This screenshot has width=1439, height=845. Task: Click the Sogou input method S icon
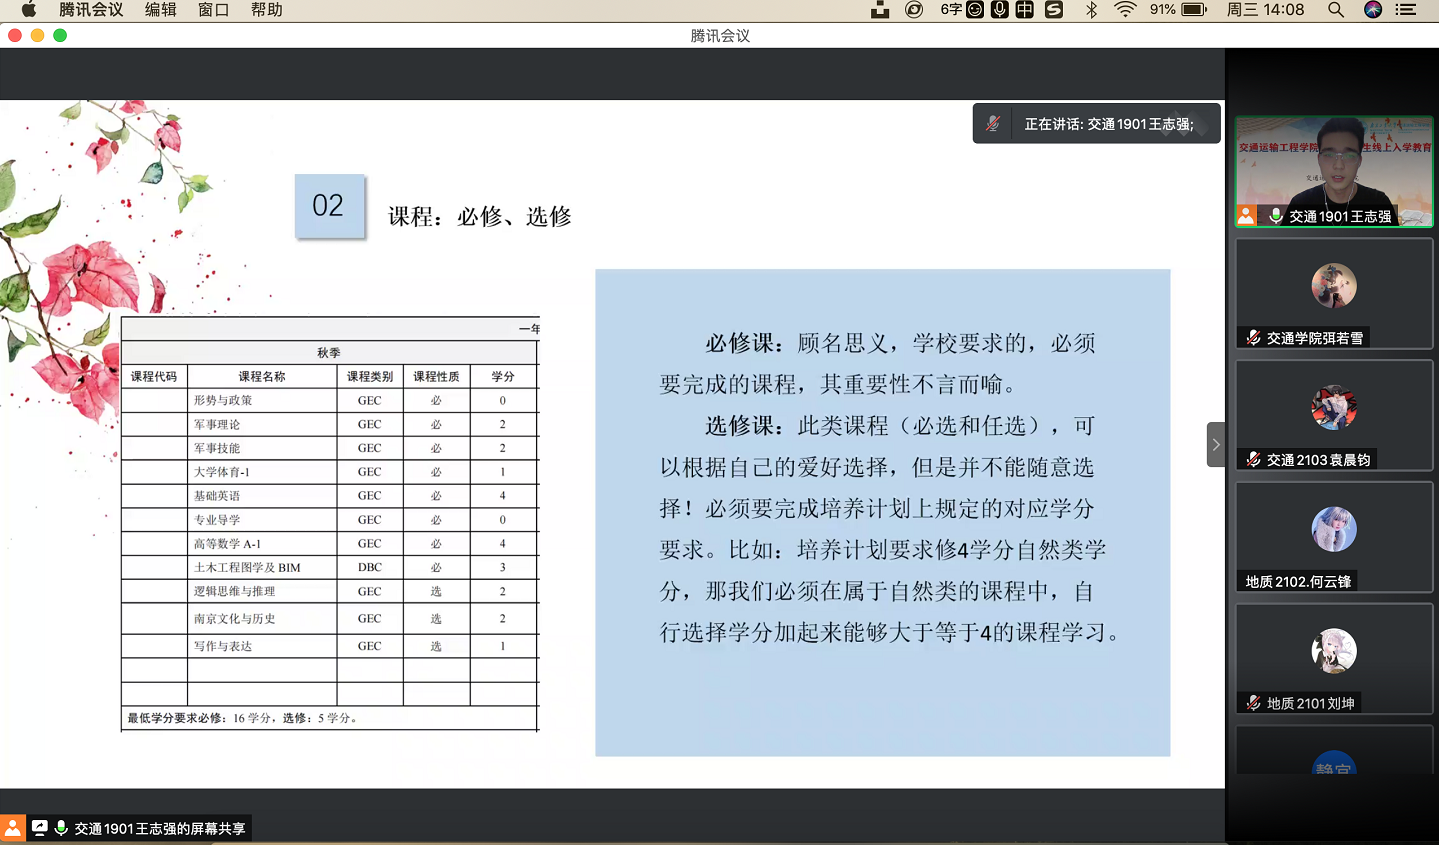[x=1054, y=10]
